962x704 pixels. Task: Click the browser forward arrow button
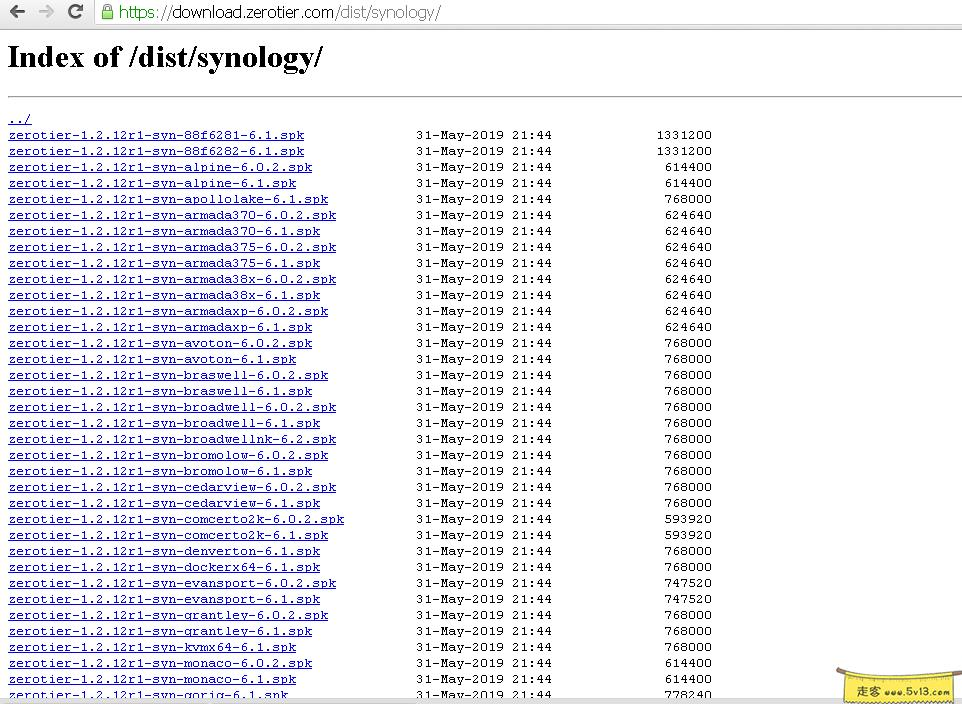45,12
